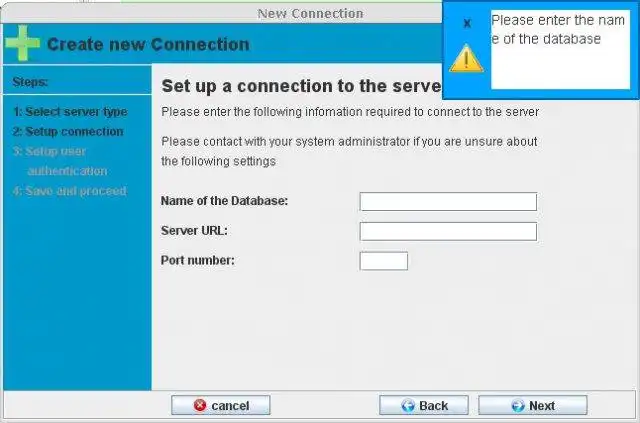This screenshot has height=423, width=640.
Task: Click the 'Port number:' label
Action: click(x=198, y=260)
